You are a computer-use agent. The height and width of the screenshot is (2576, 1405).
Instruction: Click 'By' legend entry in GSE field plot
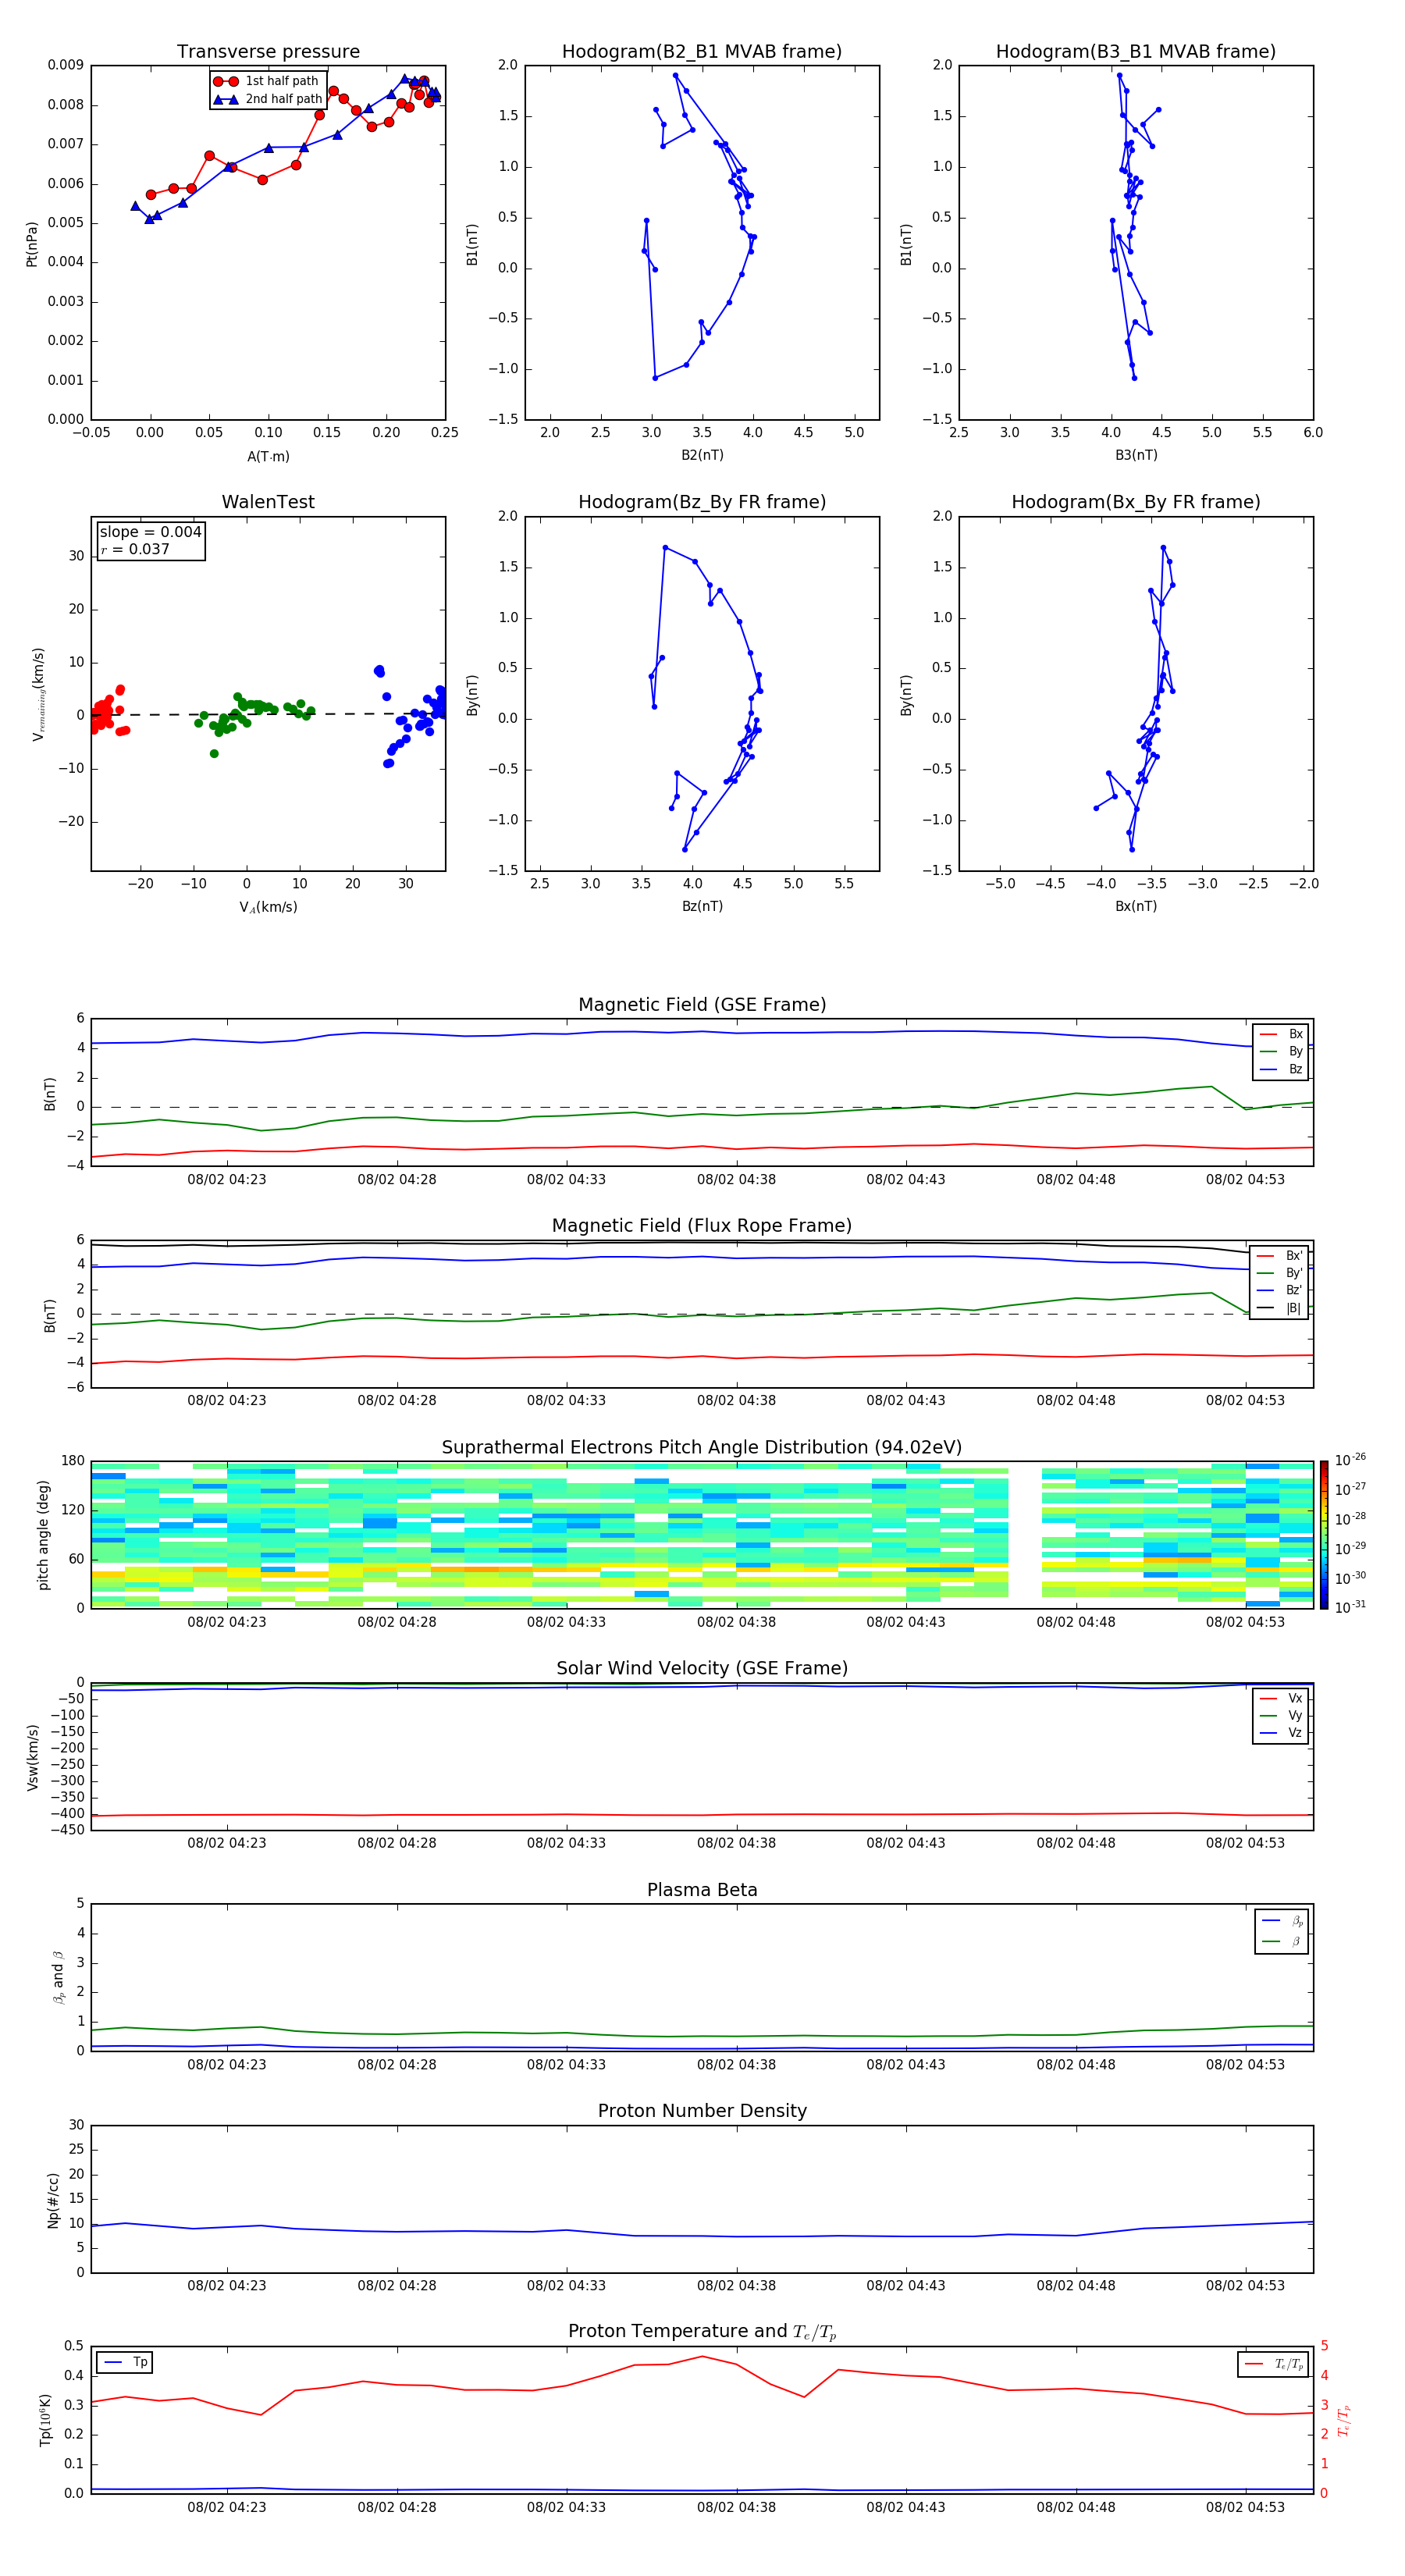pos(1282,1051)
